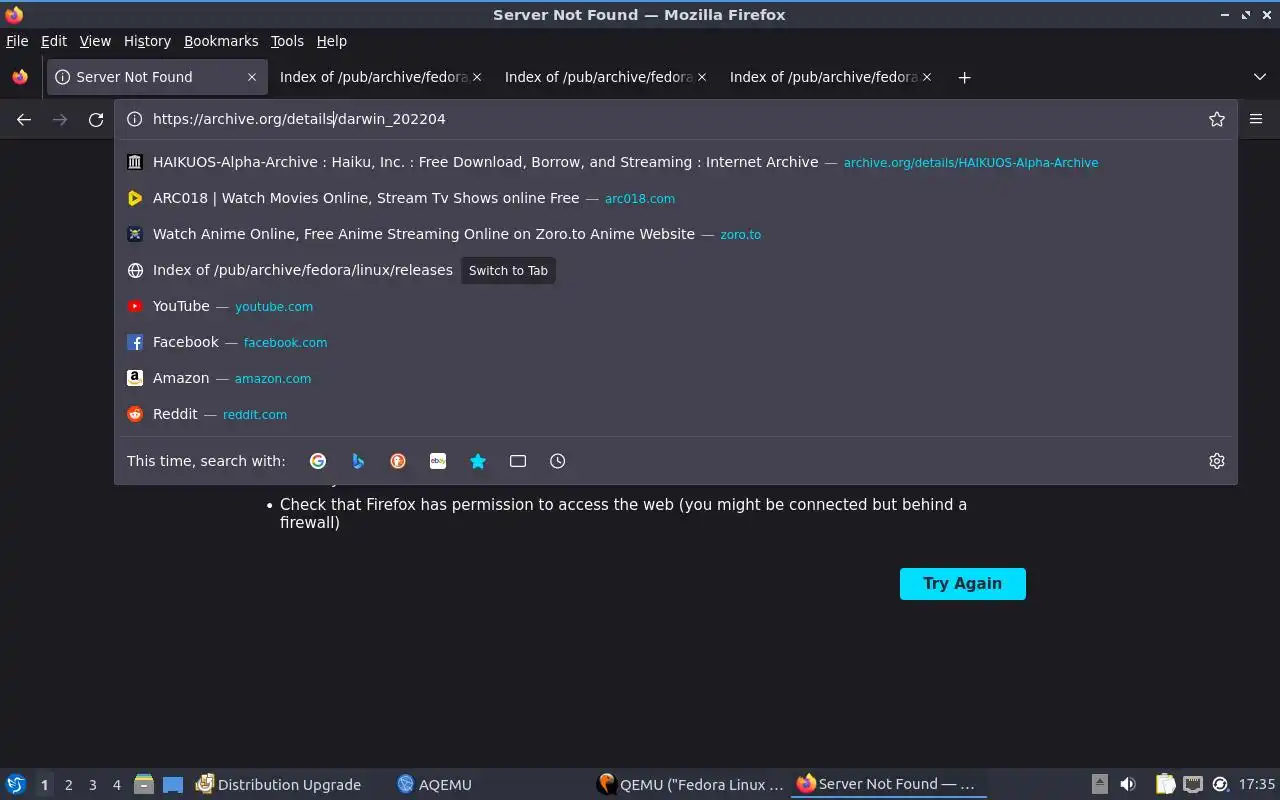This screenshot has height=800, width=1280.
Task: Open the file manager icon in the taskbar
Action: click(144, 785)
